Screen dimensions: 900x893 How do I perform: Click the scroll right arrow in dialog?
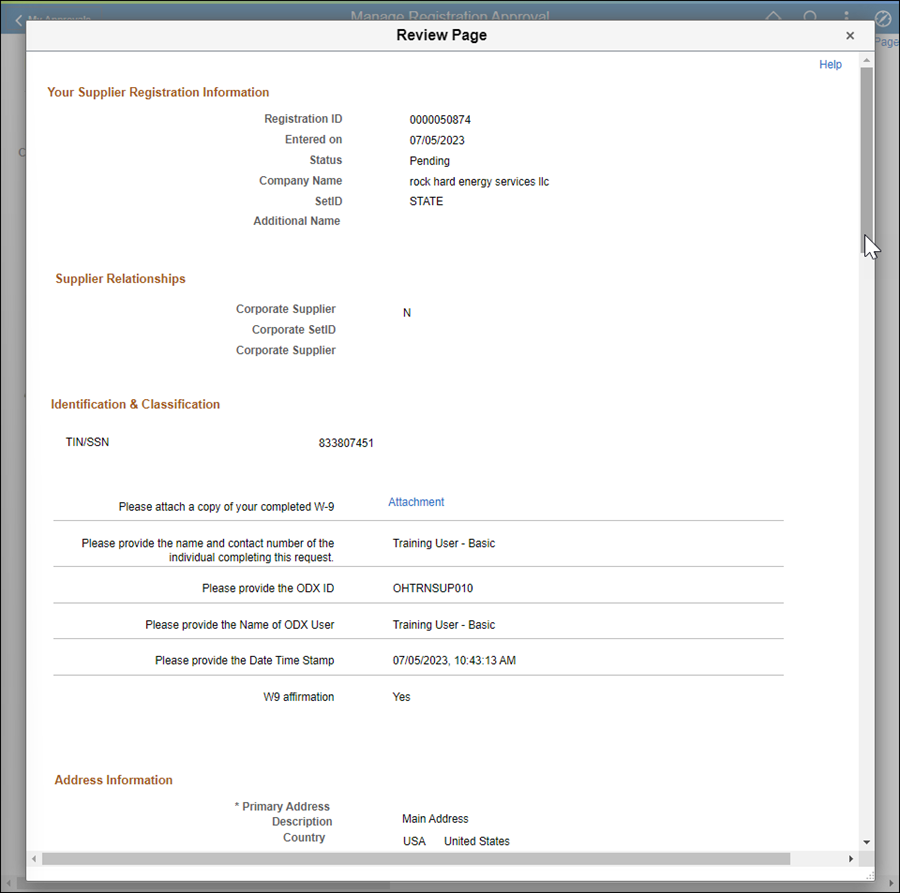pyautogui.click(x=851, y=859)
